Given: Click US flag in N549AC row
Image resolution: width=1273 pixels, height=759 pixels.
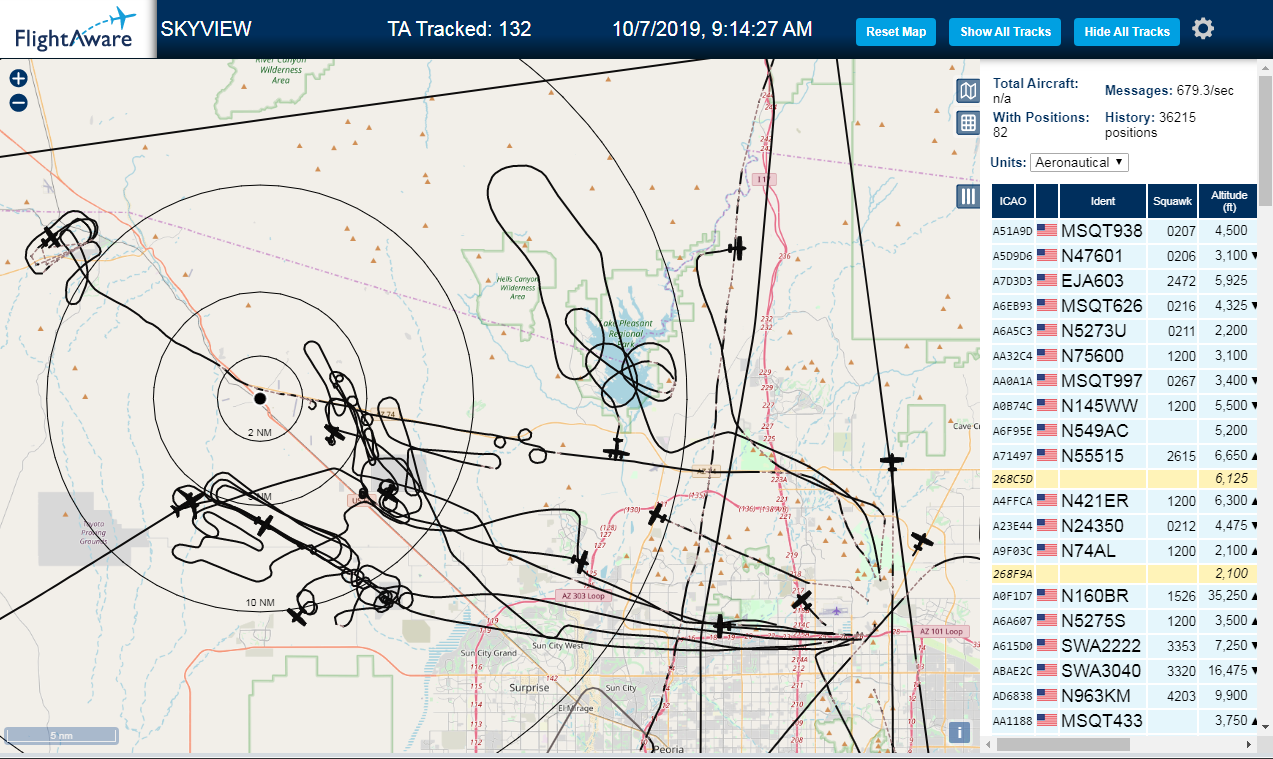Looking at the screenshot, I should pyautogui.click(x=1047, y=430).
